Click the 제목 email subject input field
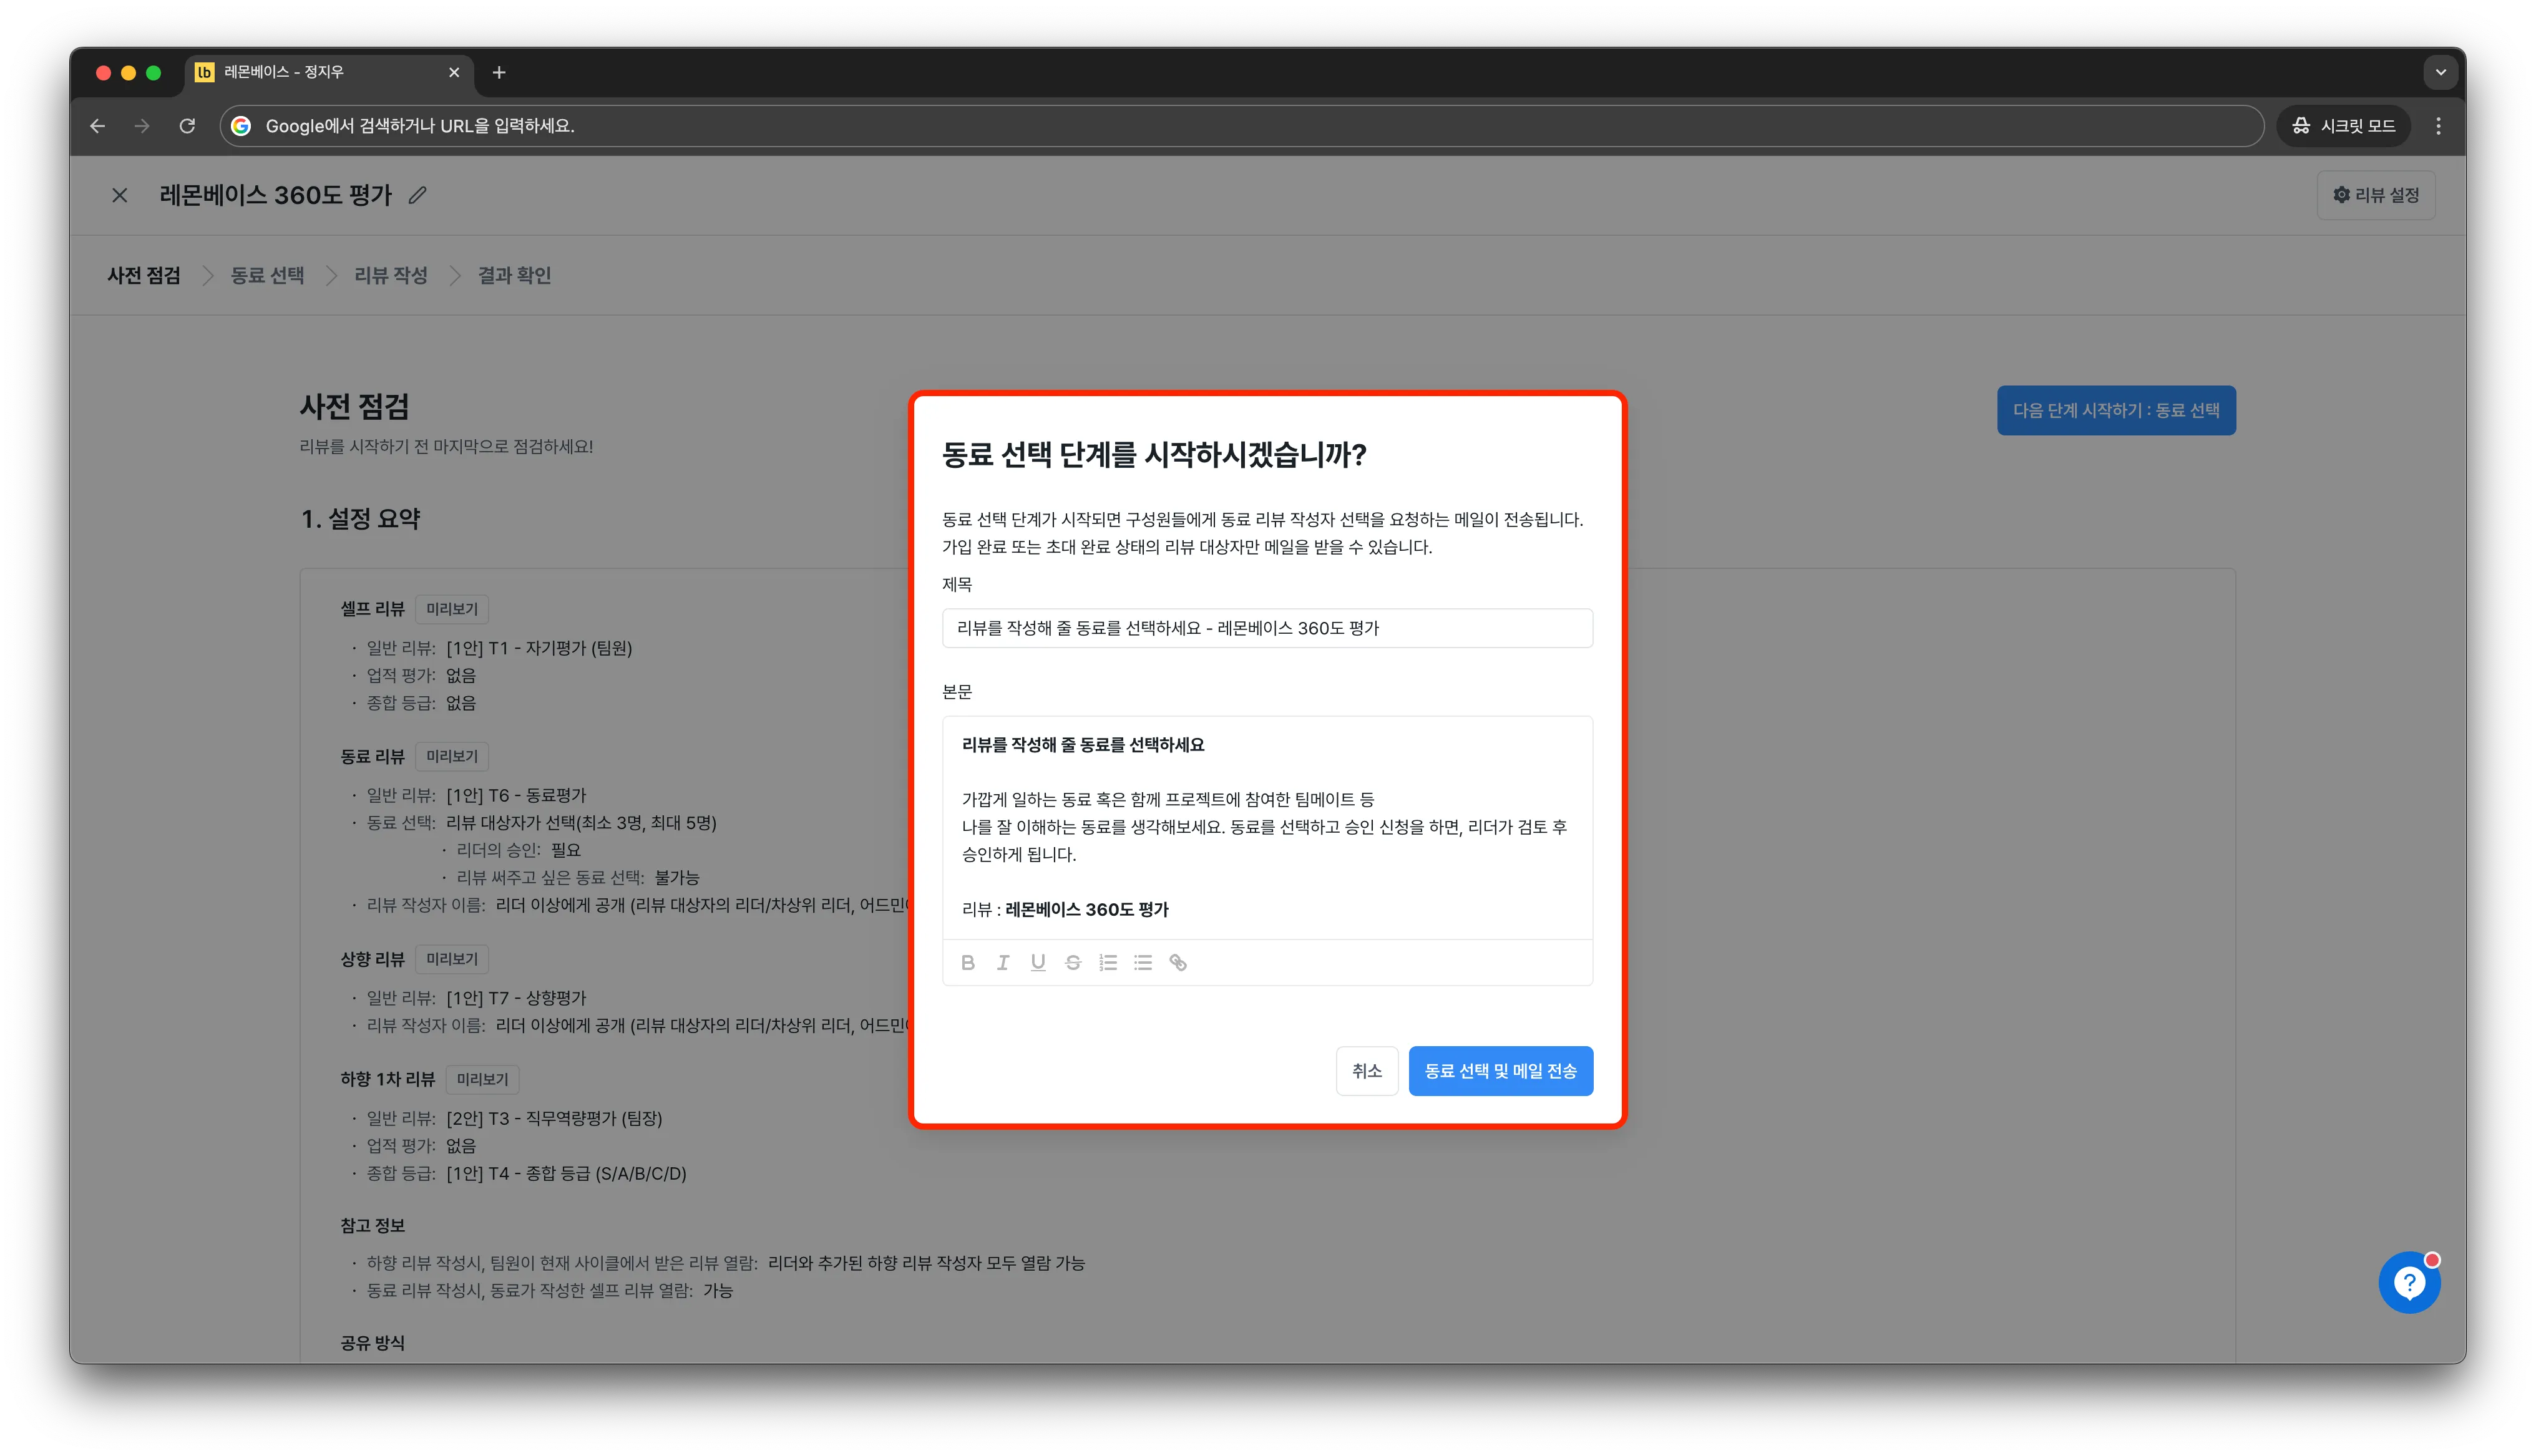 [x=1267, y=628]
